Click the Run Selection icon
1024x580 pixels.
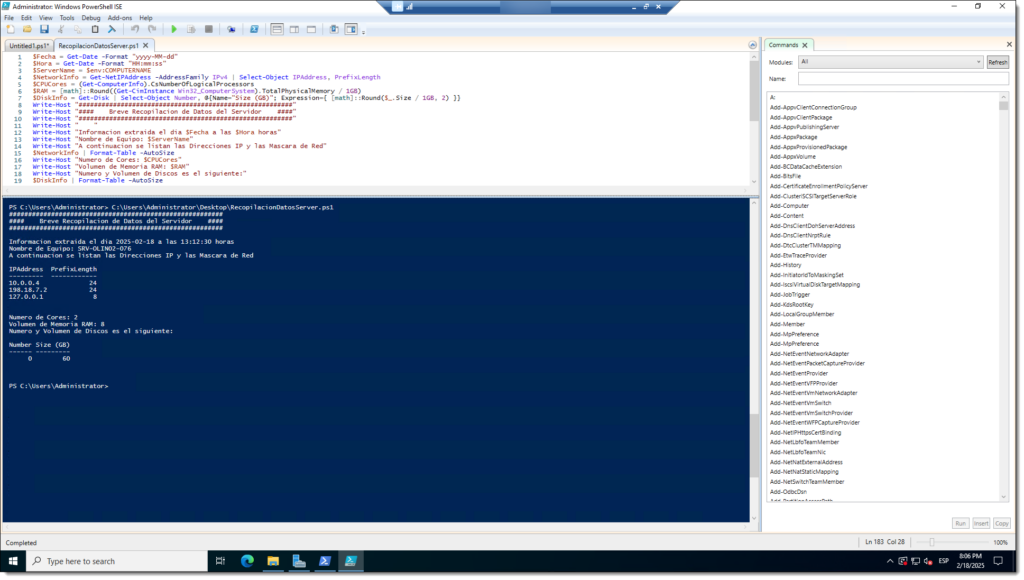(191, 29)
